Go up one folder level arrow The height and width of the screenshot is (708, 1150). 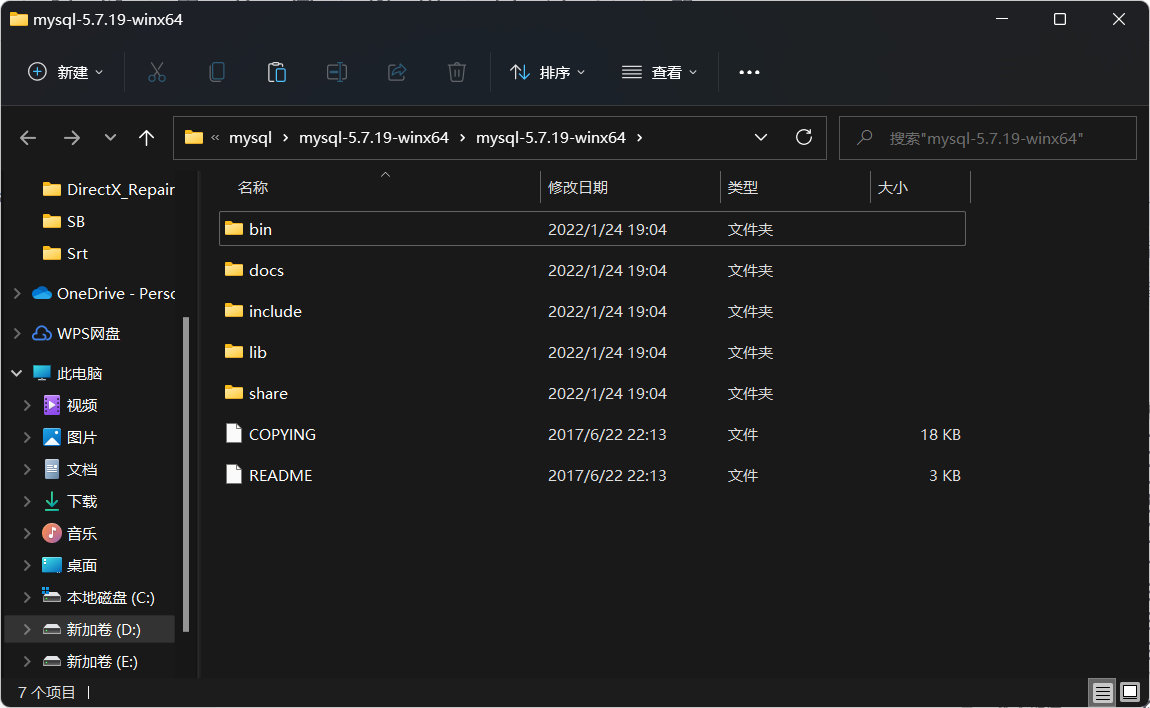[x=146, y=138]
